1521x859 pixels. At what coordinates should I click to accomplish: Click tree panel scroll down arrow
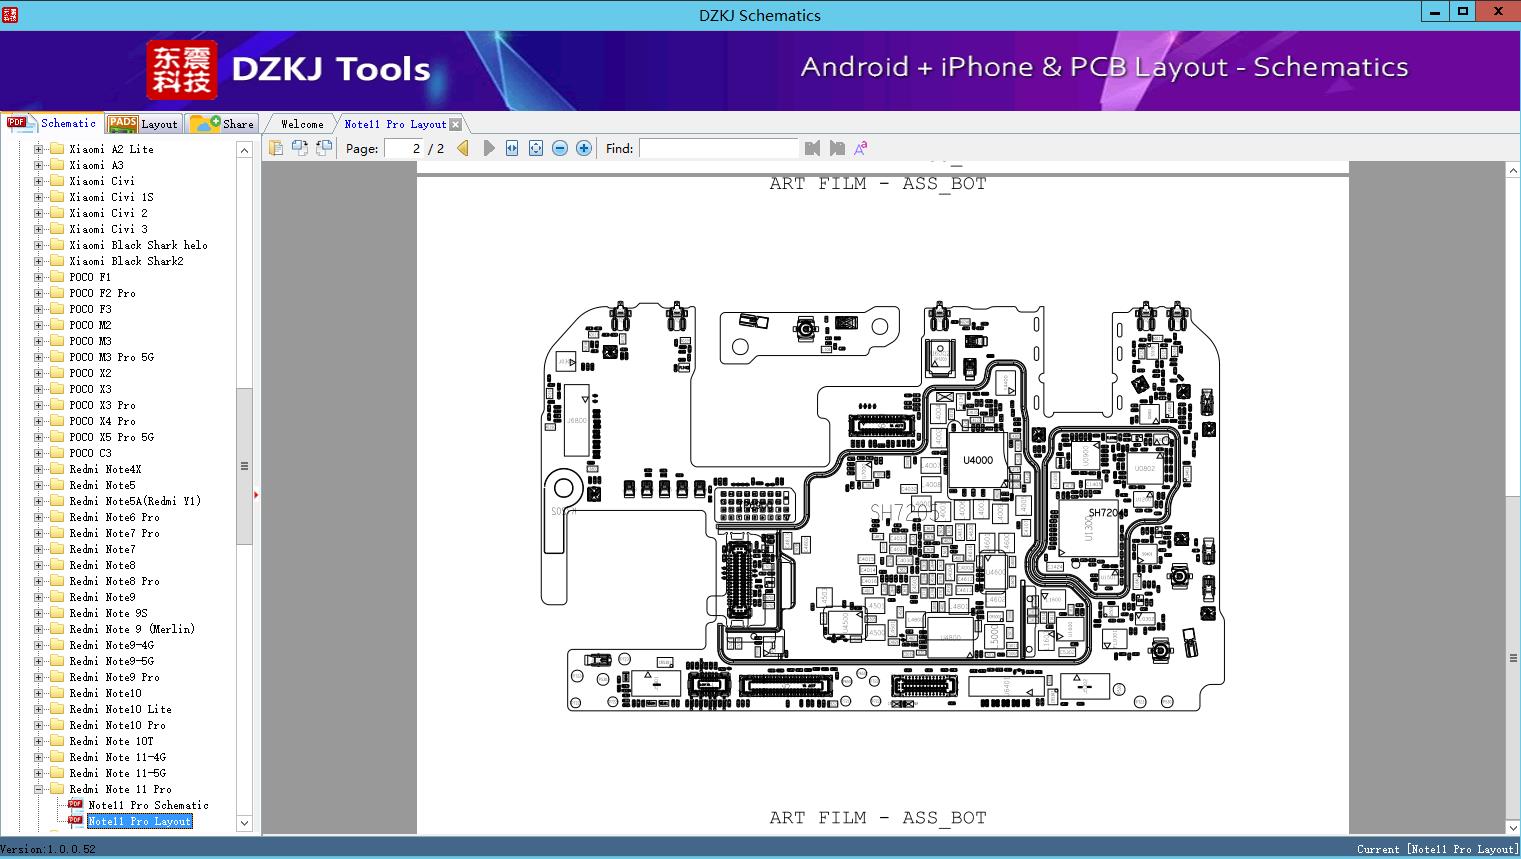tap(244, 824)
